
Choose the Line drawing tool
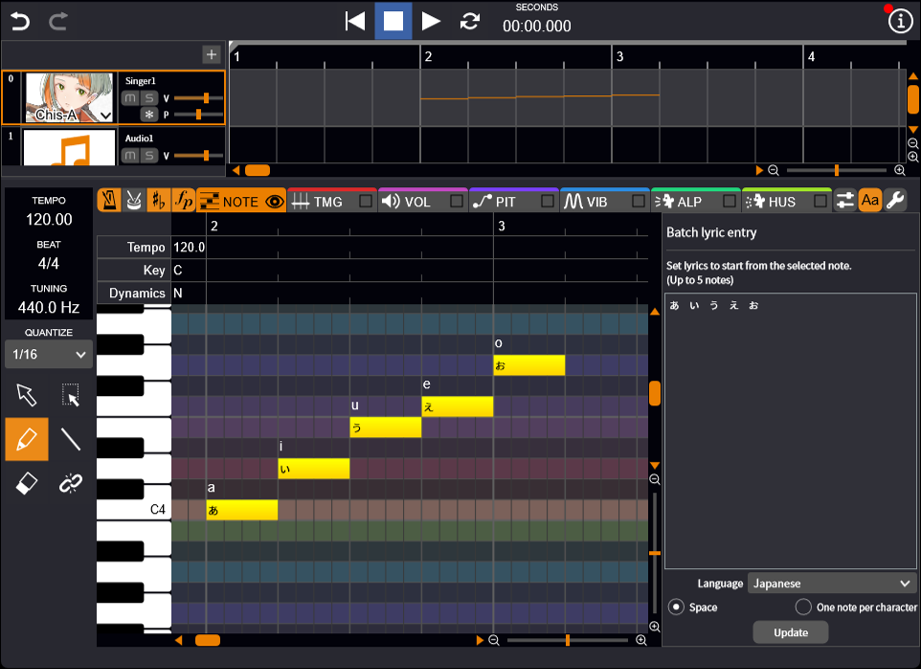[x=70, y=439]
